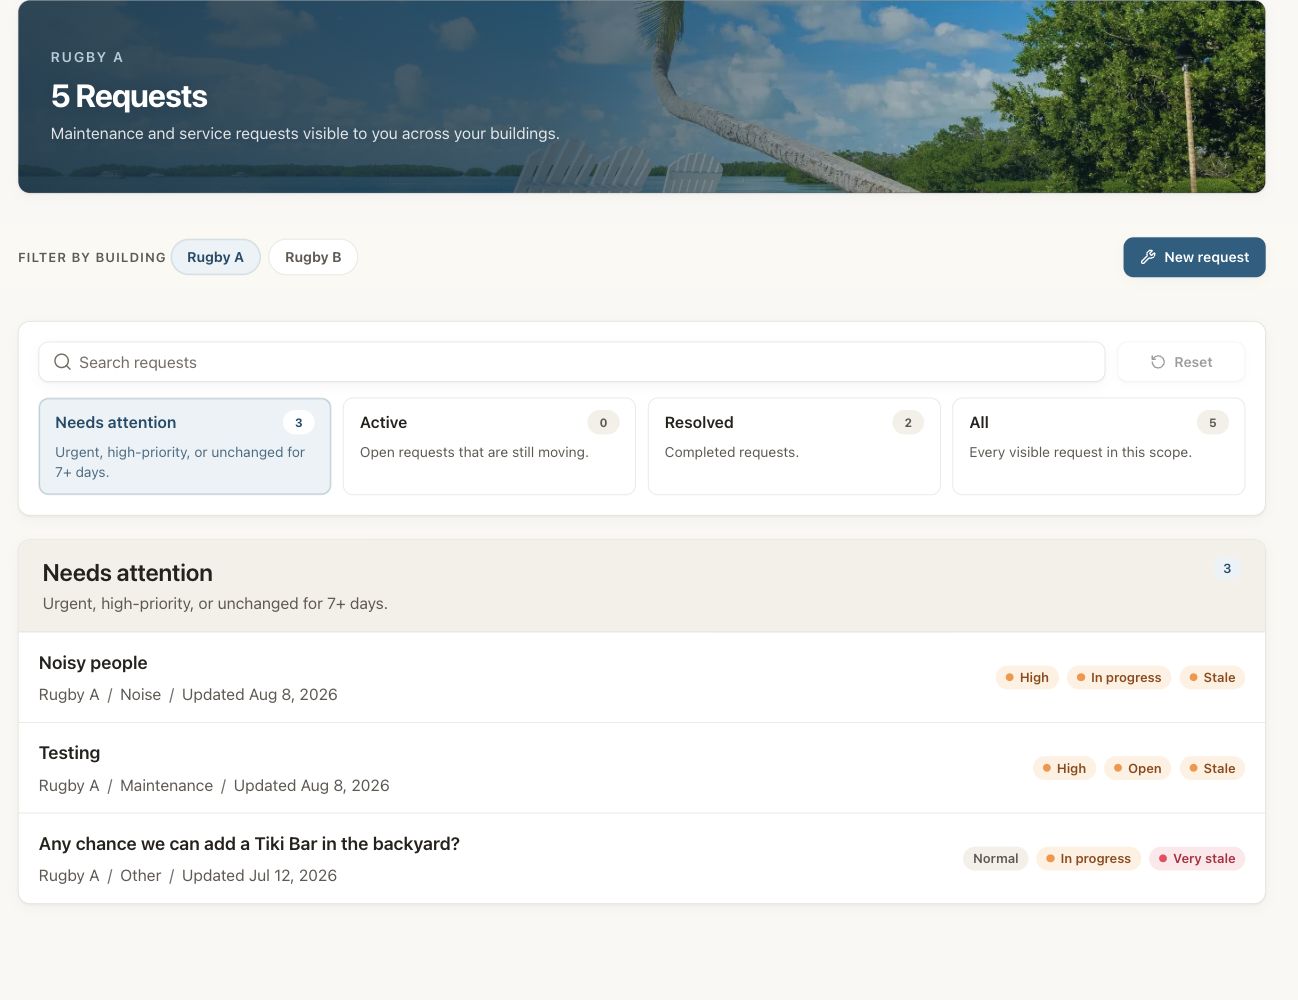The height and width of the screenshot is (1000, 1298).
Task: Click the High badge on Noisy people
Action: (x=1027, y=677)
